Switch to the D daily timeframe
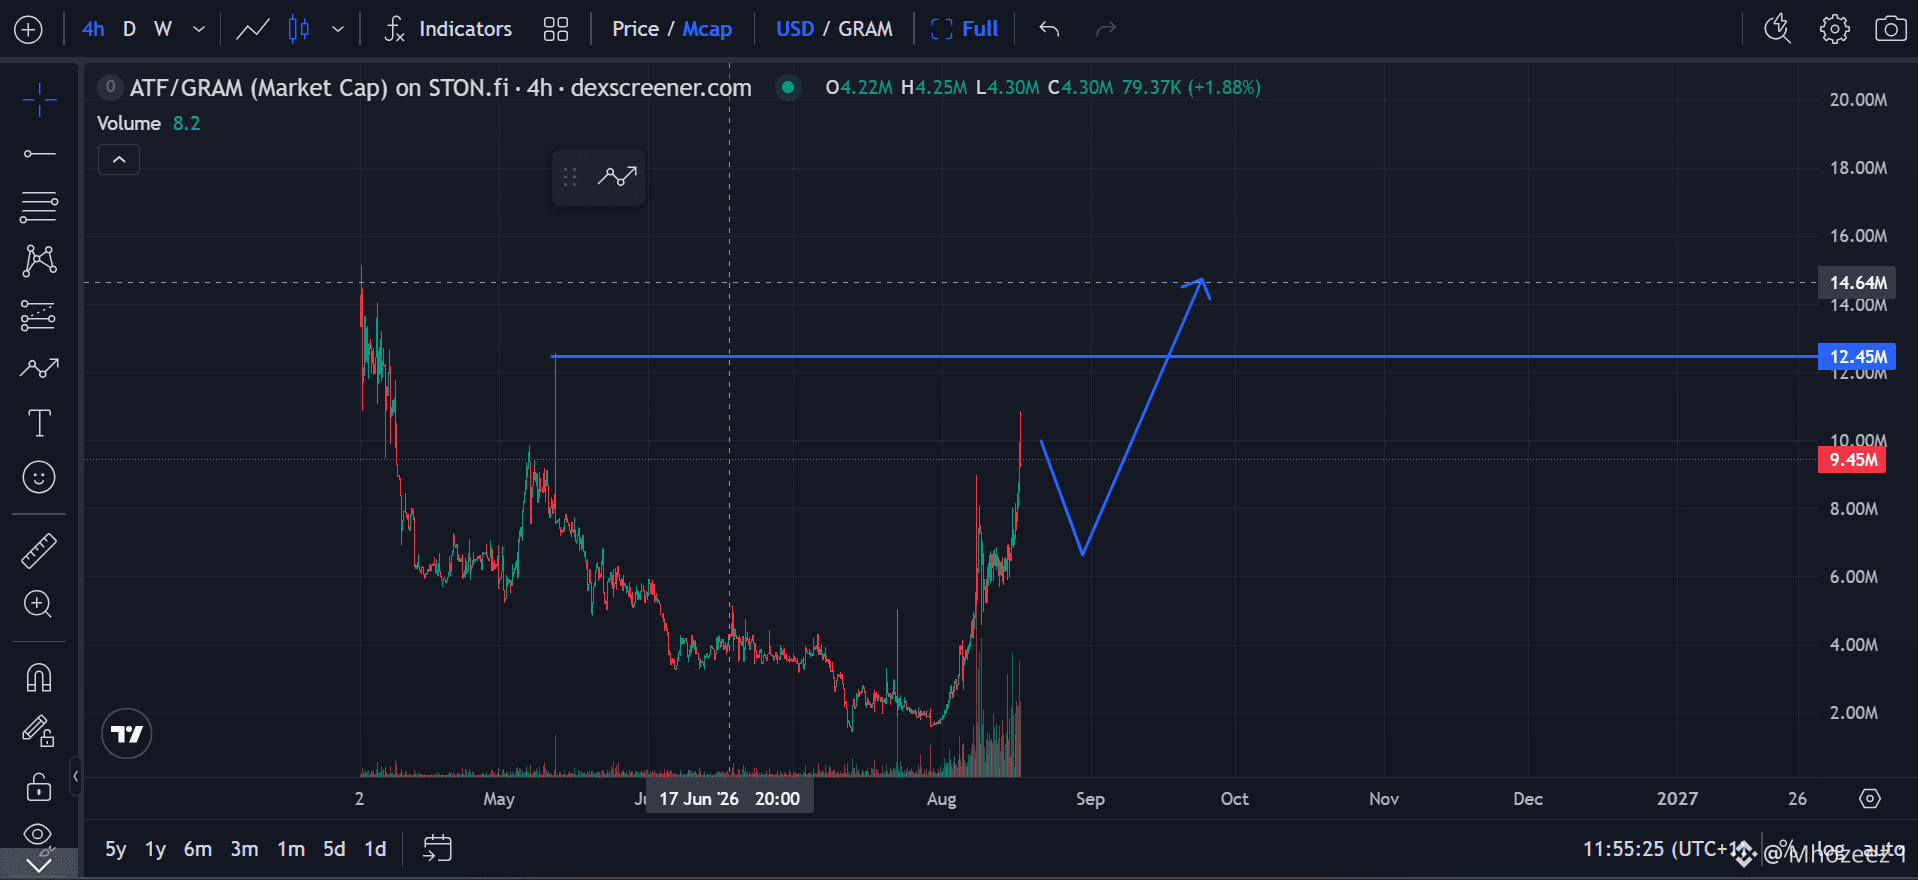Screen dimensions: 1918x880 coord(129,29)
